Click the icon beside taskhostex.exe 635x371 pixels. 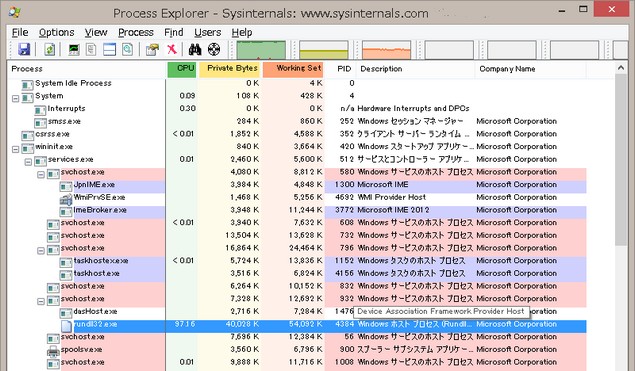[66, 262]
